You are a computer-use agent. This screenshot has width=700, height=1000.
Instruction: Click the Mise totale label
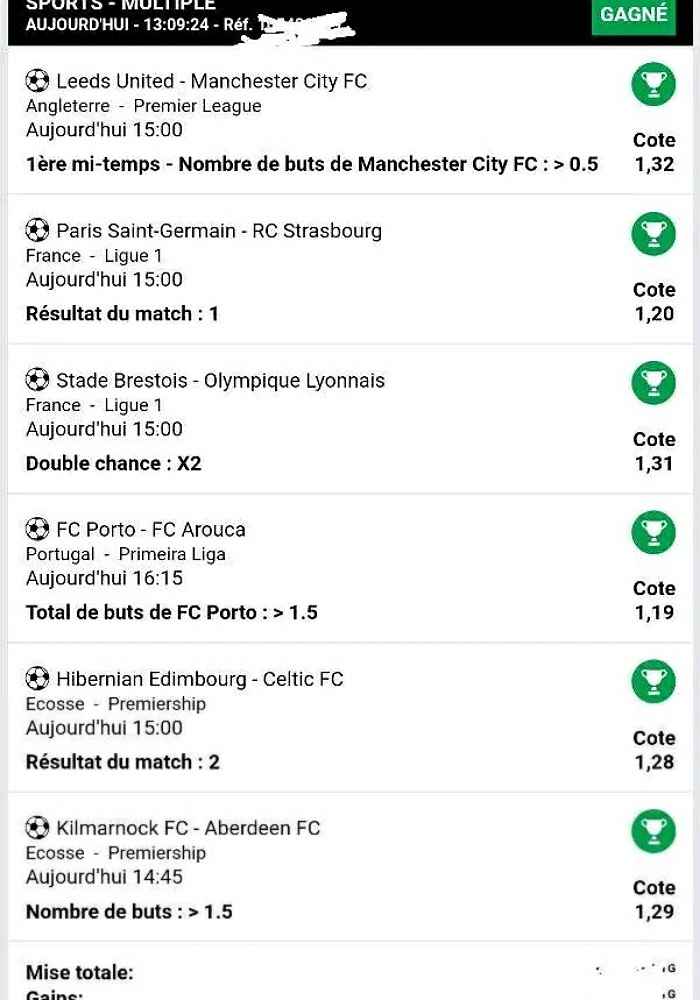click(x=80, y=973)
